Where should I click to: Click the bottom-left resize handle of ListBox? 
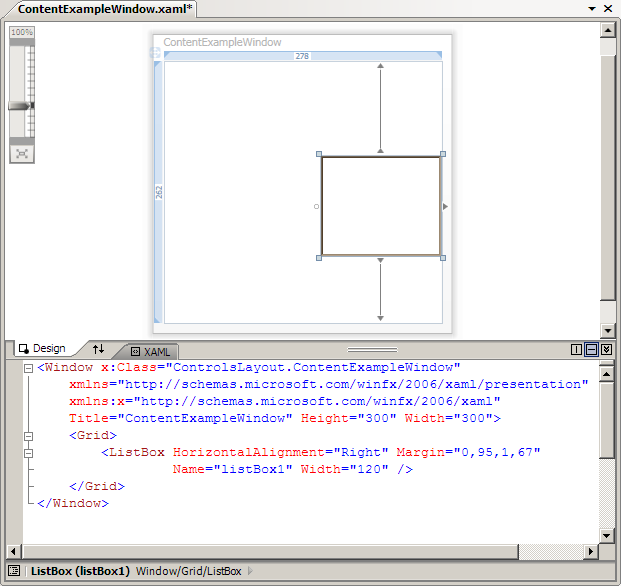tap(319, 258)
